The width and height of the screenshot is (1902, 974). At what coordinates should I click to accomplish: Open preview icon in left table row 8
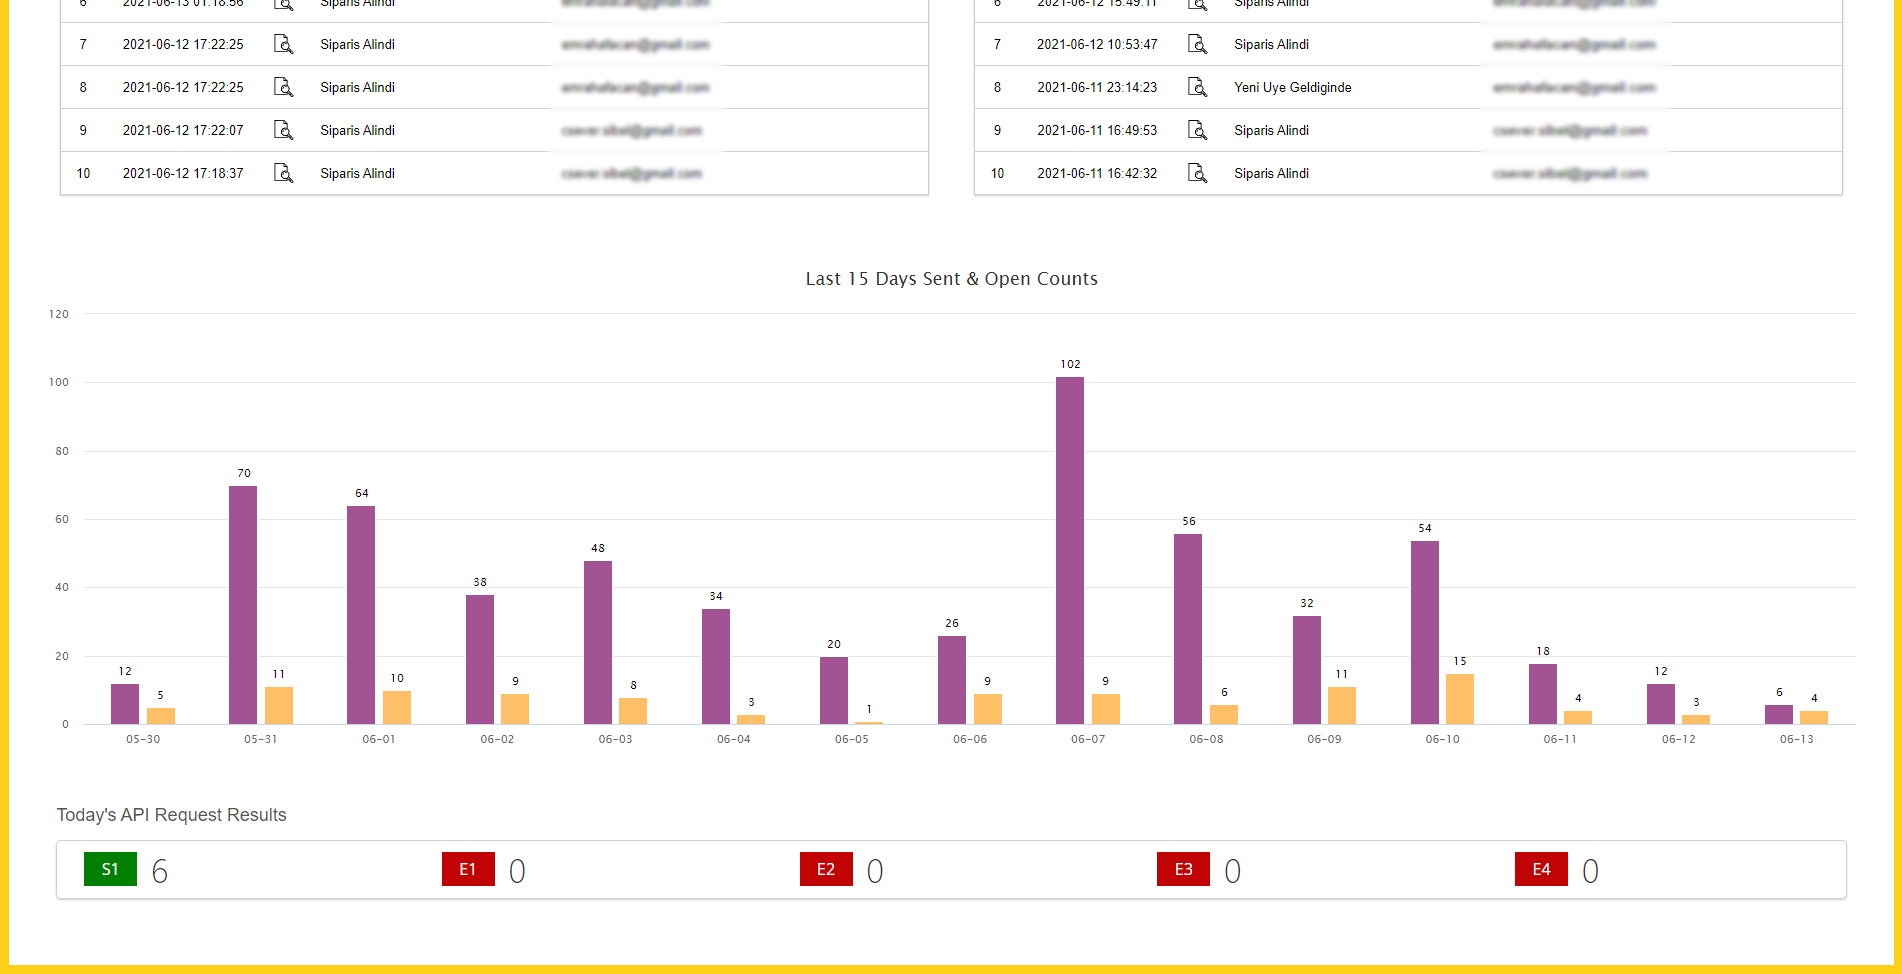pos(283,87)
